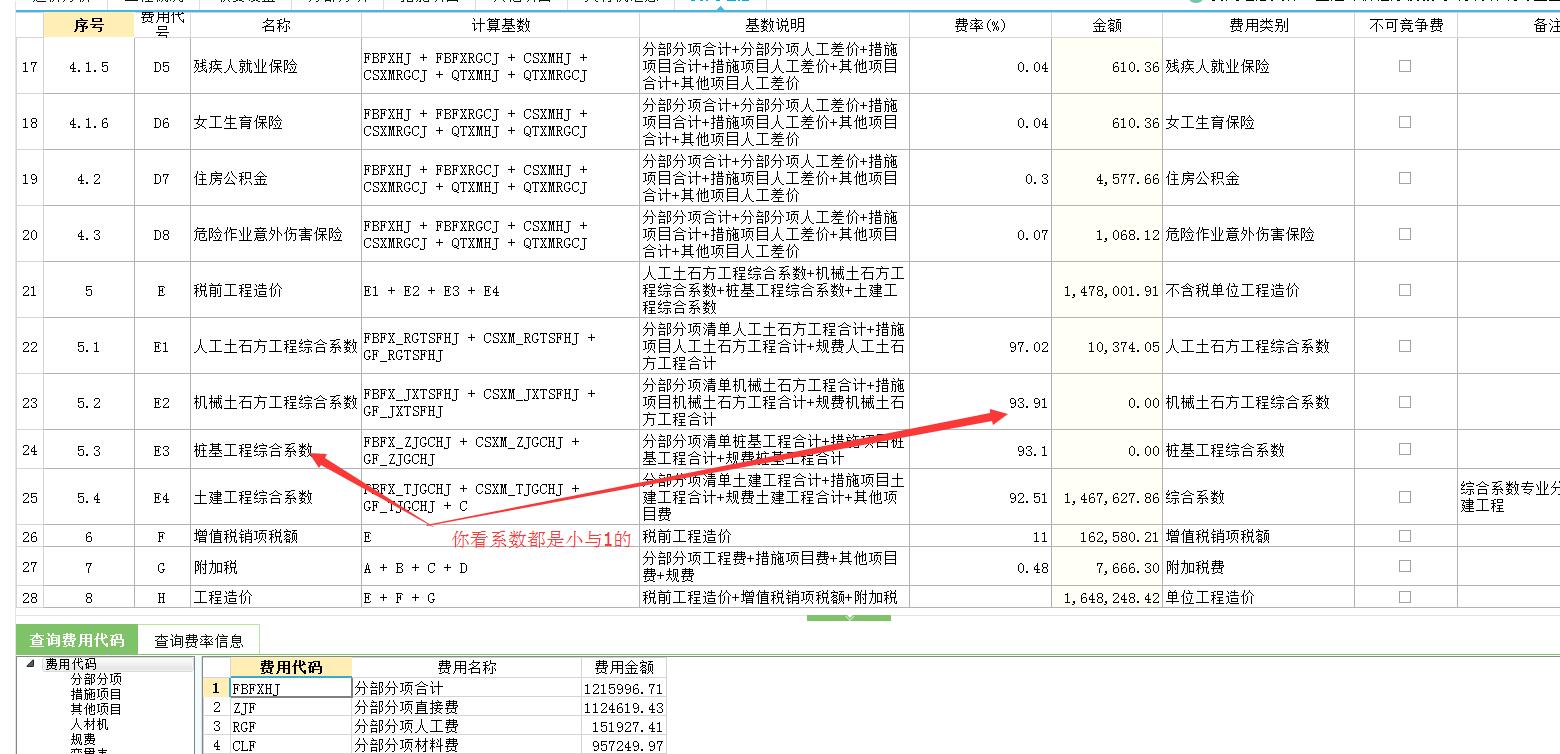Select sequence cell 5.4
This screenshot has width=1560, height=754.
point(89,497)
